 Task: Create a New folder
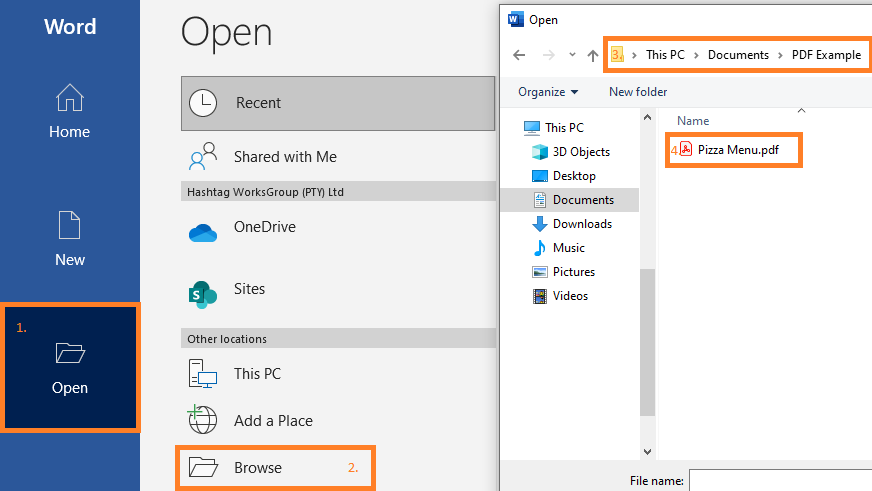pyautogui.click(x=638, y=92)
